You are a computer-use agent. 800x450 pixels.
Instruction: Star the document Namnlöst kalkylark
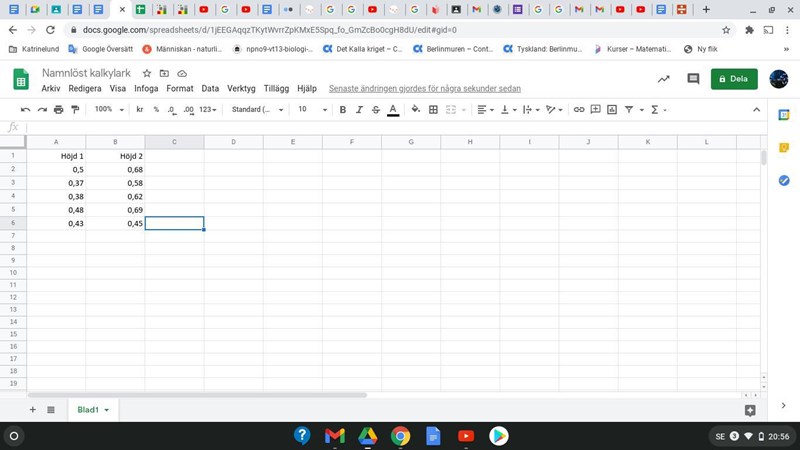coord(147,74)
